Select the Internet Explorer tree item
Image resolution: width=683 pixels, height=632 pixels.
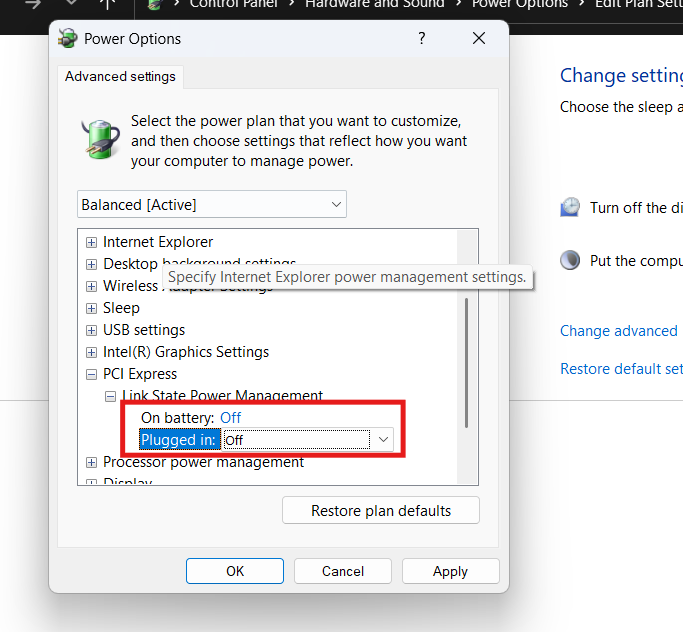(x=158, y=242)
